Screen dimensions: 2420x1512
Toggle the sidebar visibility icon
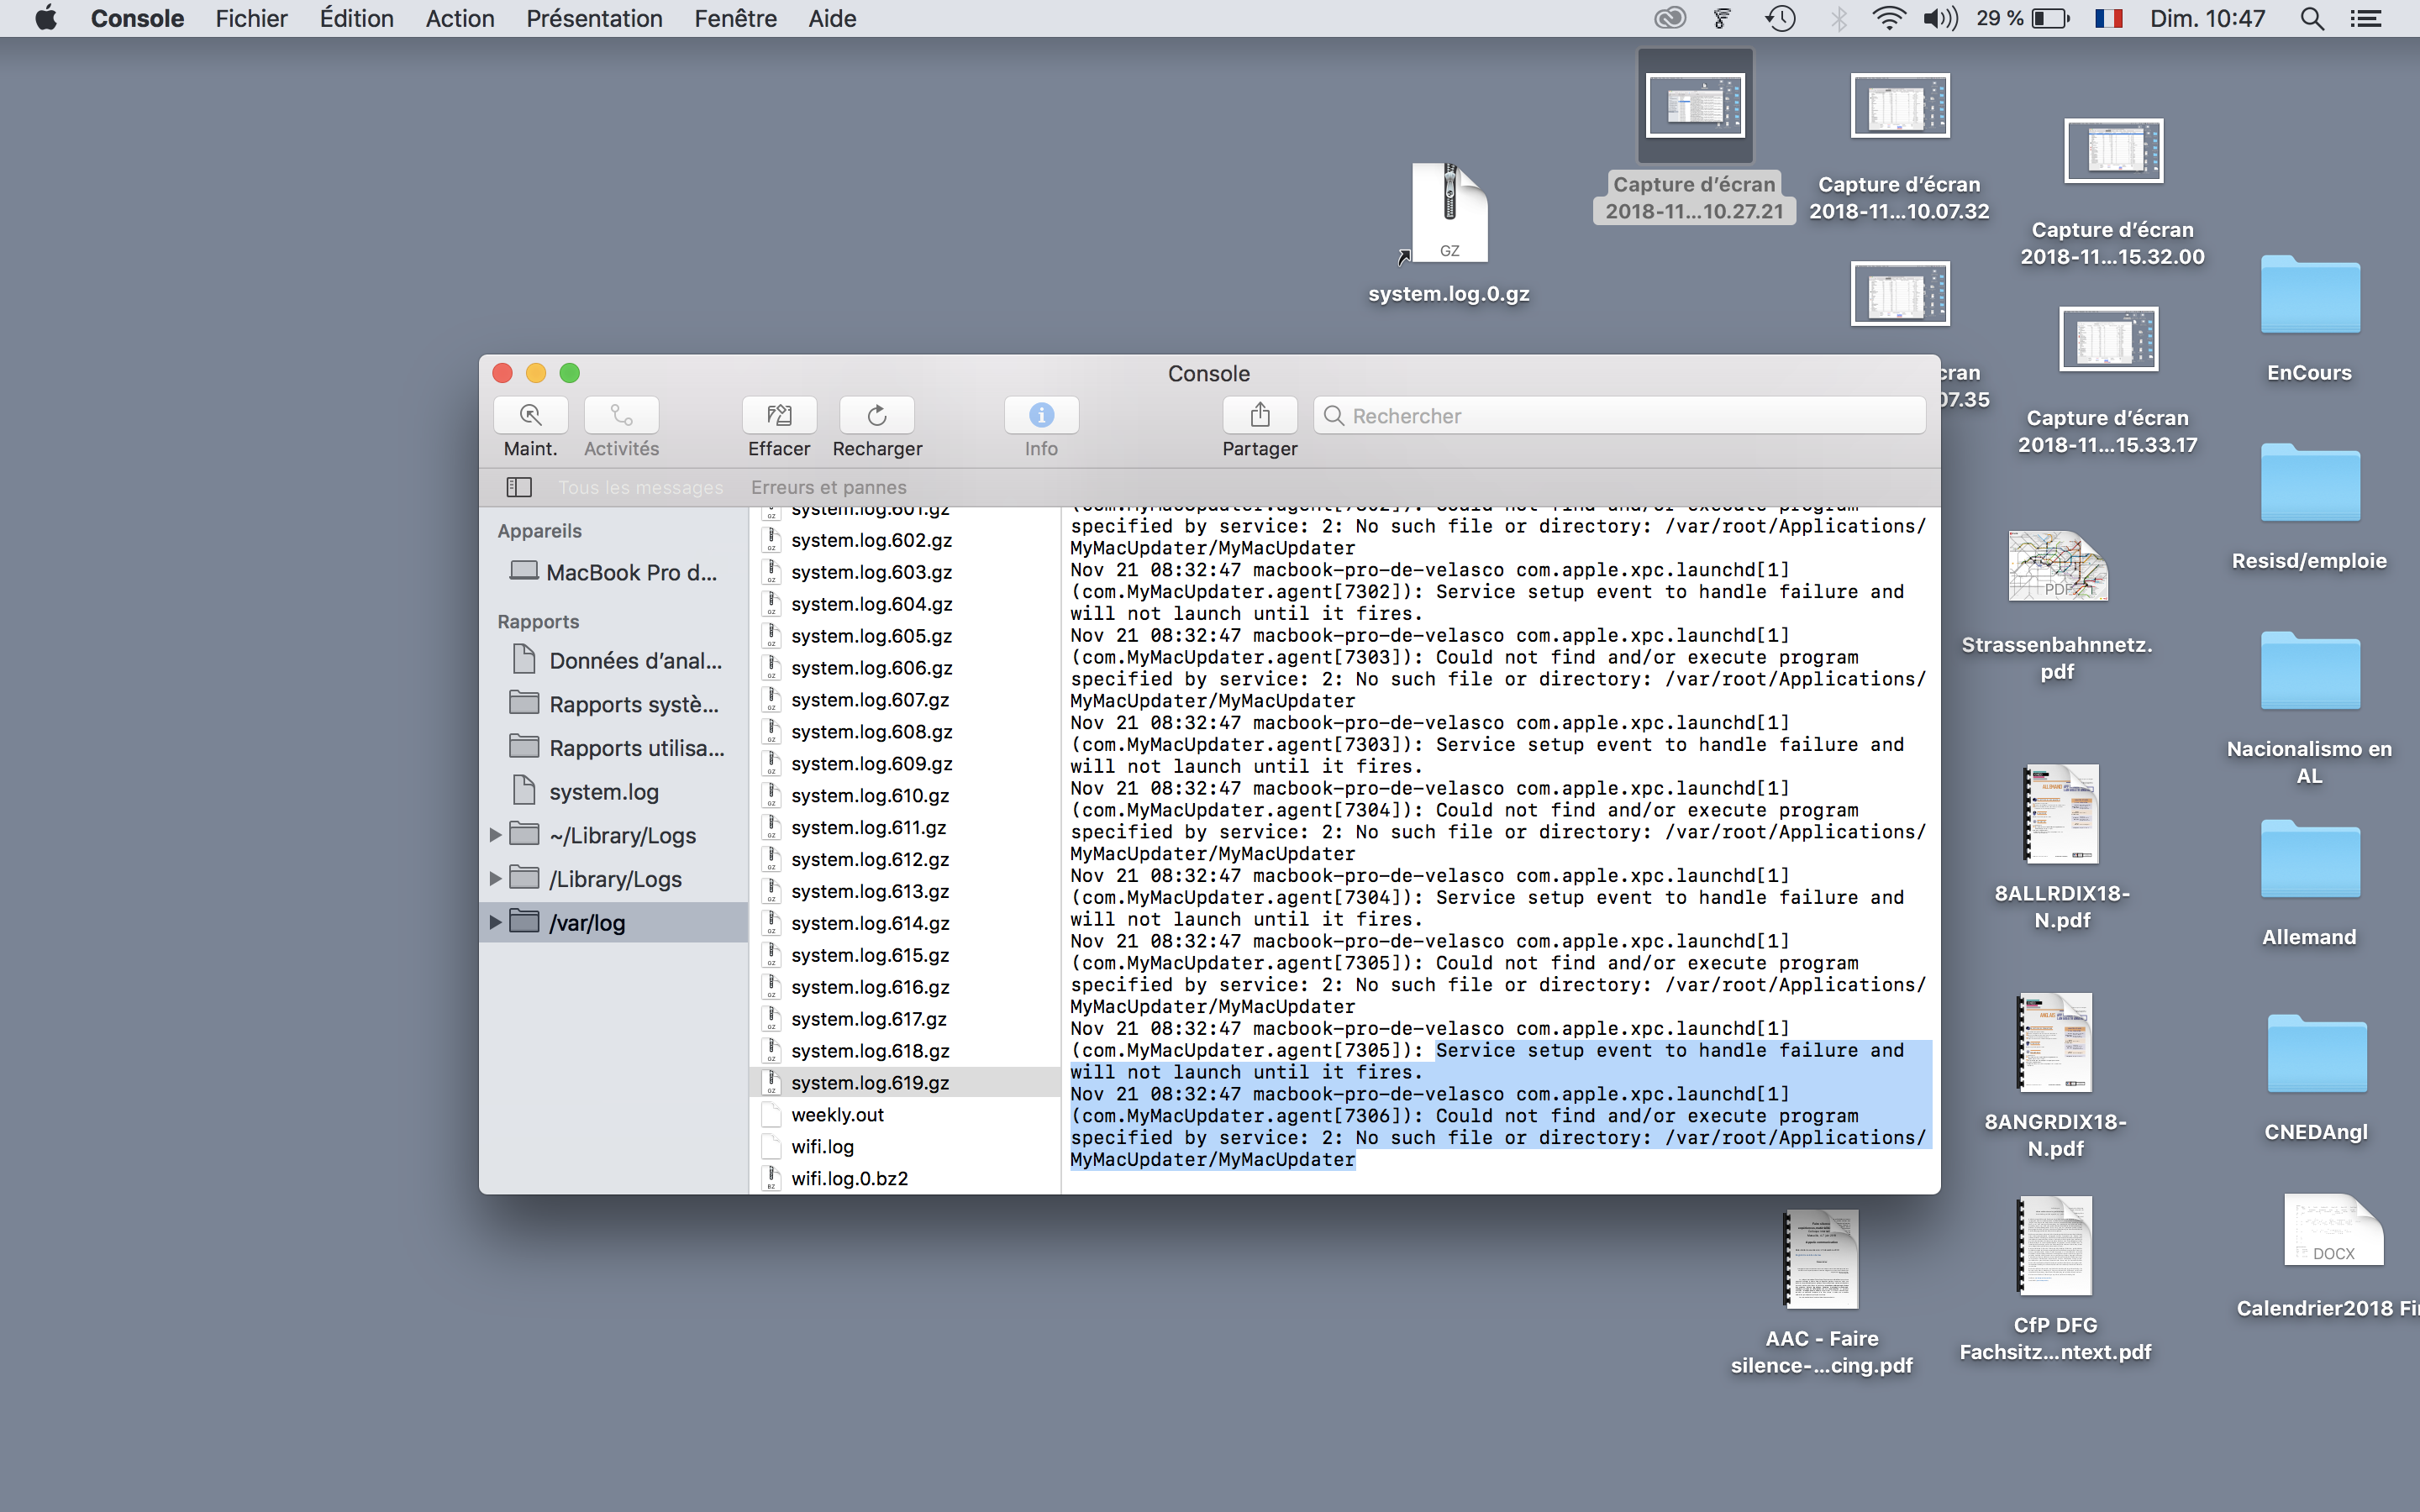(x=519, y=487)
